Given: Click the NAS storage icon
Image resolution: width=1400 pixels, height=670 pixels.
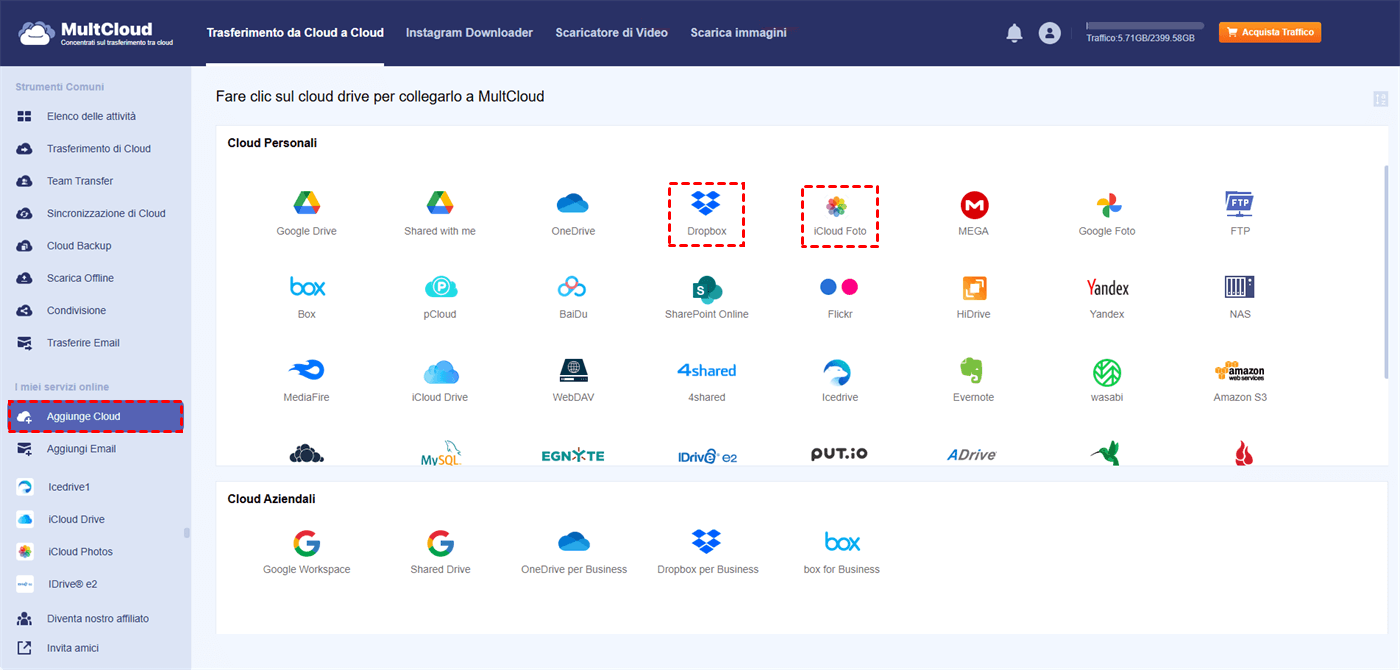Looking at the screenshot, I should pos(1240,288).
